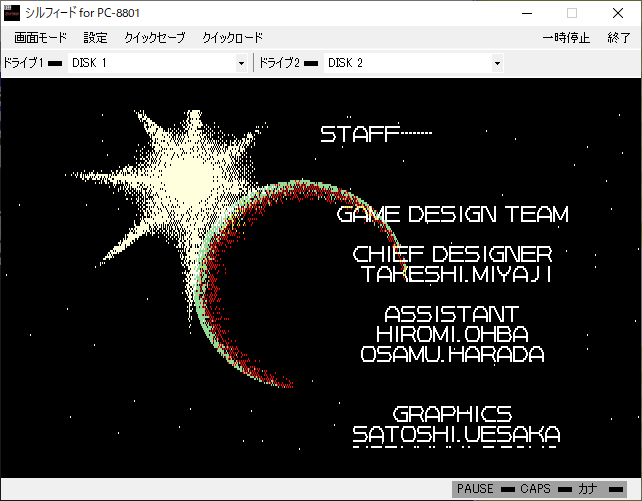The image size is (642, 501).
Task: Expand the ドライブ2 disk dropdown arrow
Action: point(497,63)
